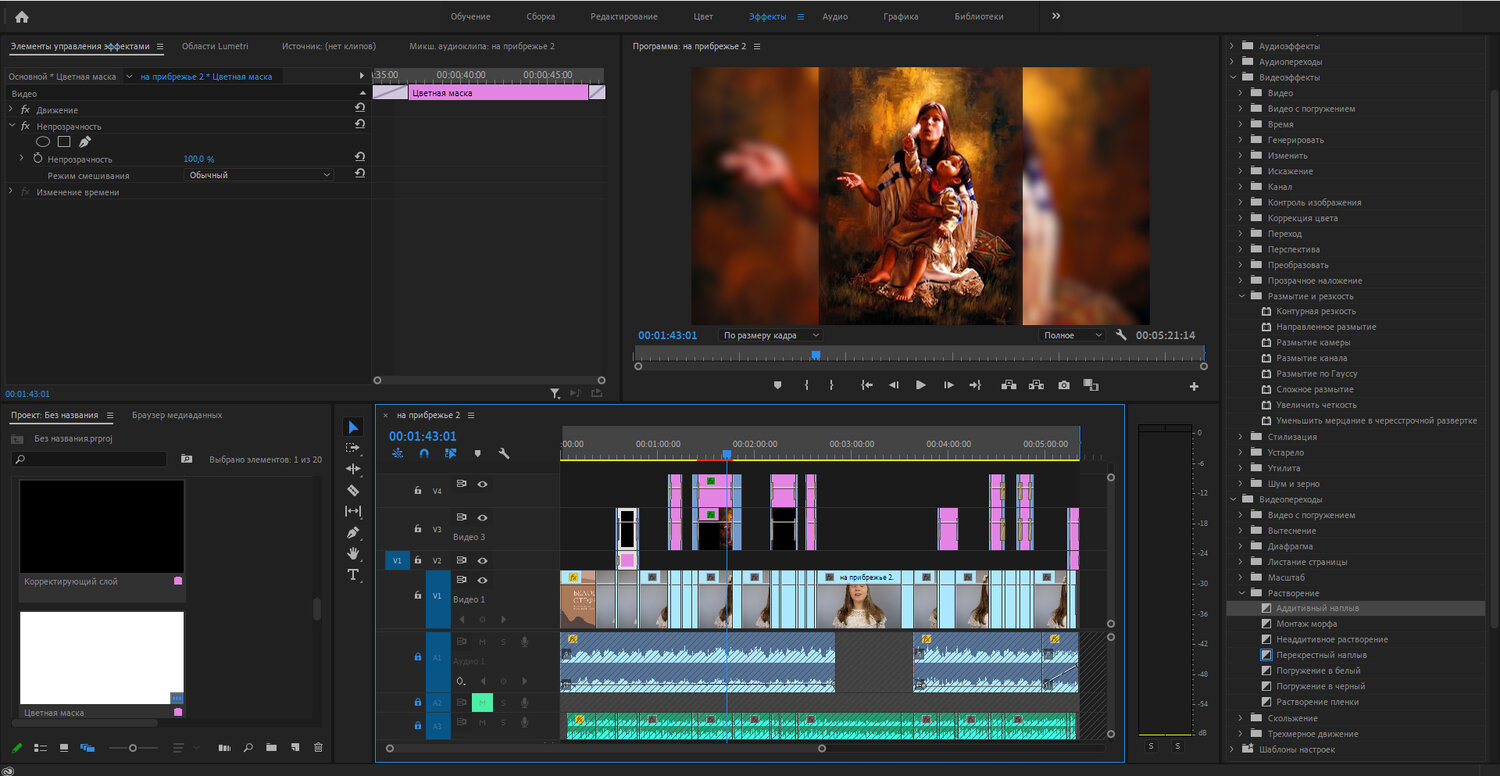Toggle lock on track V4
Image resolution: width=1500 pixels, height=776 pixels.
click(x=417, y=490)
